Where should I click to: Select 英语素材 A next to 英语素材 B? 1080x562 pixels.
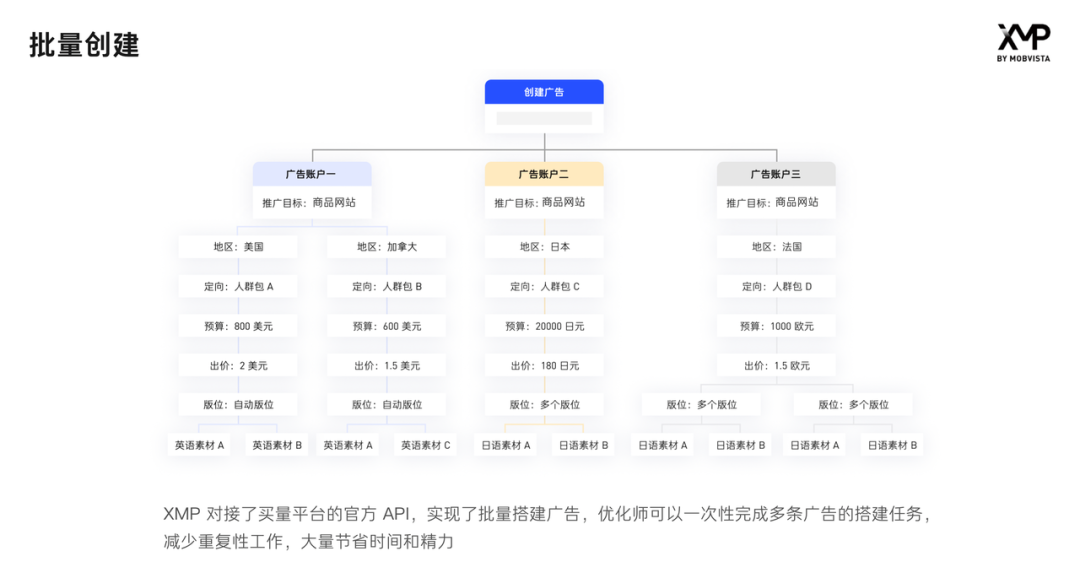199,446
